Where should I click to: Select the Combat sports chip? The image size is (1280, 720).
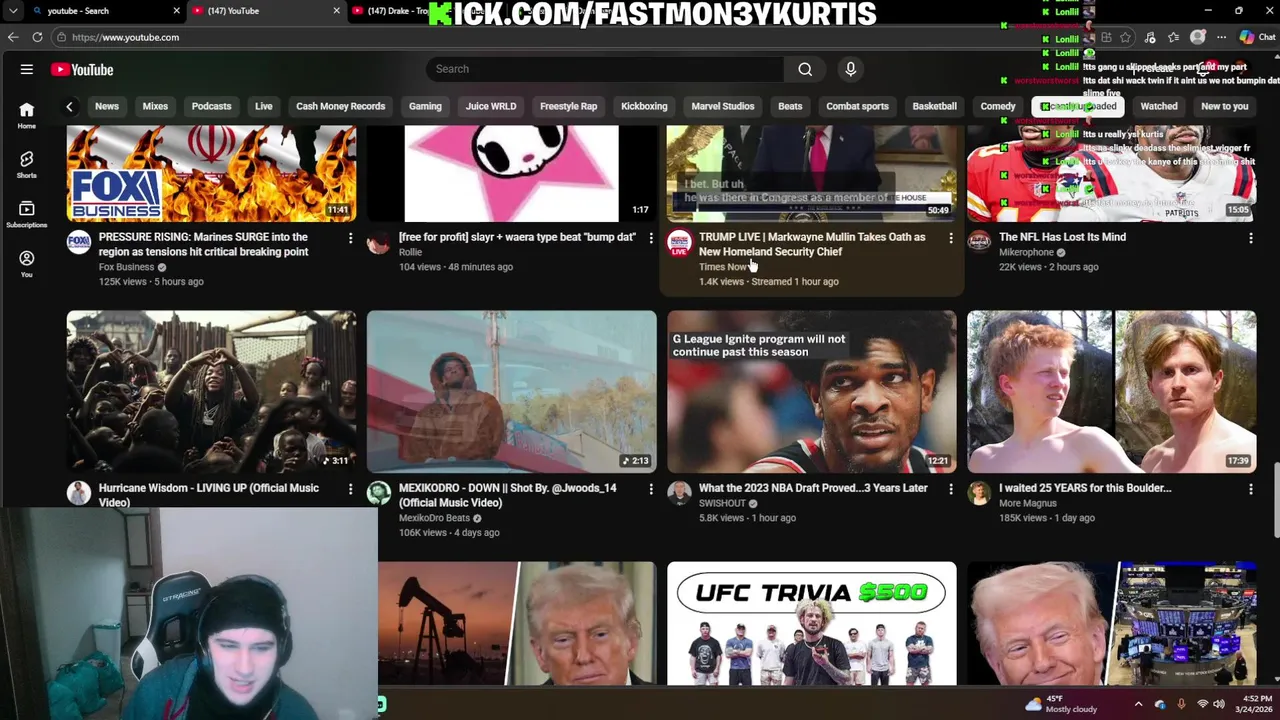857,106
